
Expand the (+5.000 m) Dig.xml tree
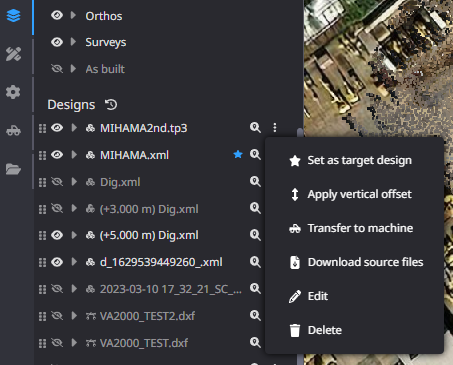[x=74, y=235]
